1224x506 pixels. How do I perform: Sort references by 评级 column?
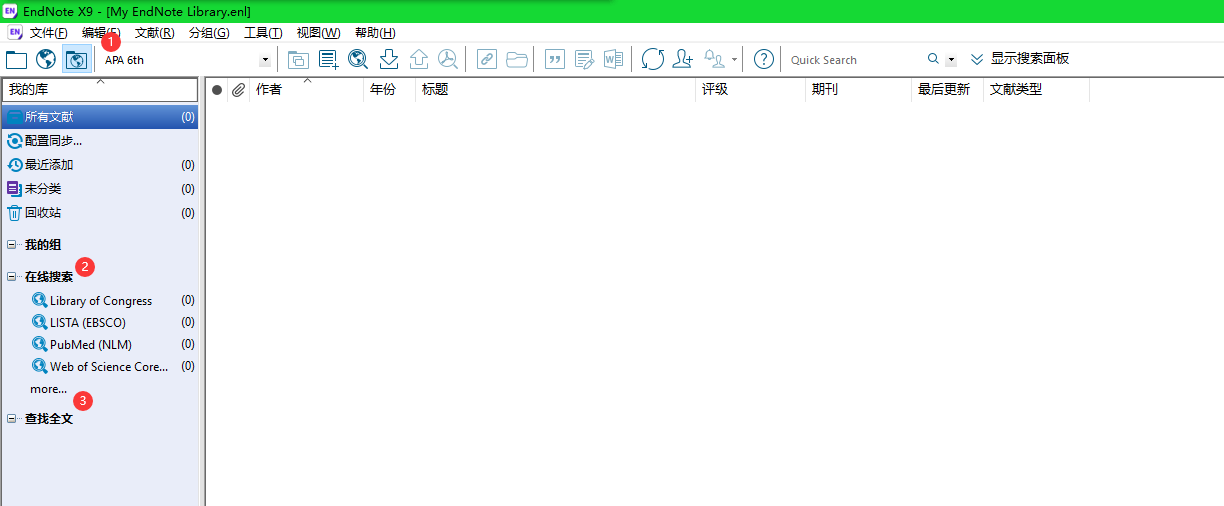(750, 90)
